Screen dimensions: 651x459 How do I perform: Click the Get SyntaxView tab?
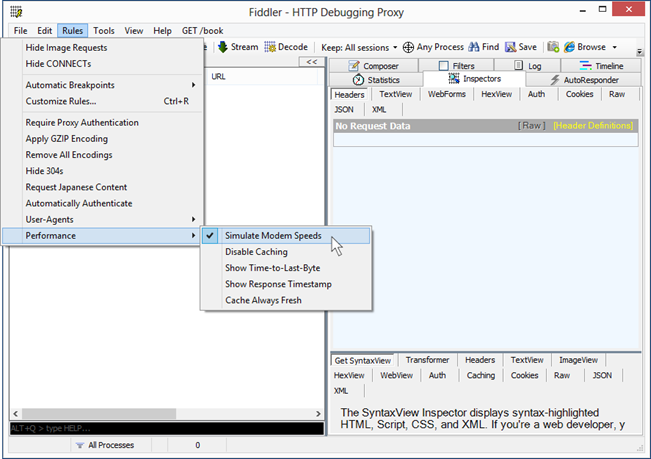pyautogui.click(x=363, y=360)
